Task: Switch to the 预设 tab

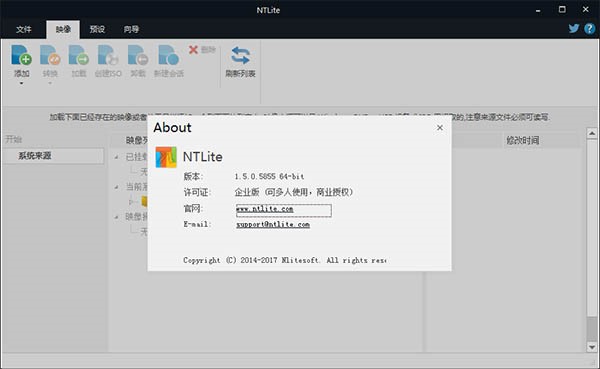Action: pyautogui.click(x=97, y=29)
